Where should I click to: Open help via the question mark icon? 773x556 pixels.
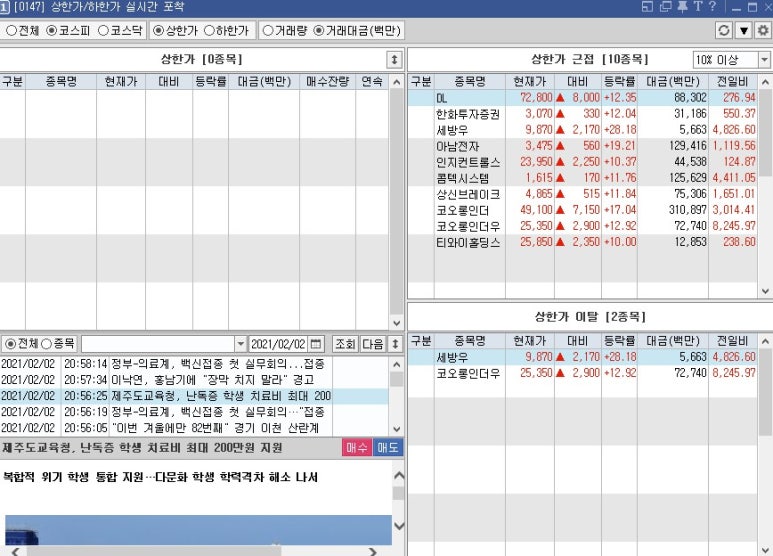(712, 6)
